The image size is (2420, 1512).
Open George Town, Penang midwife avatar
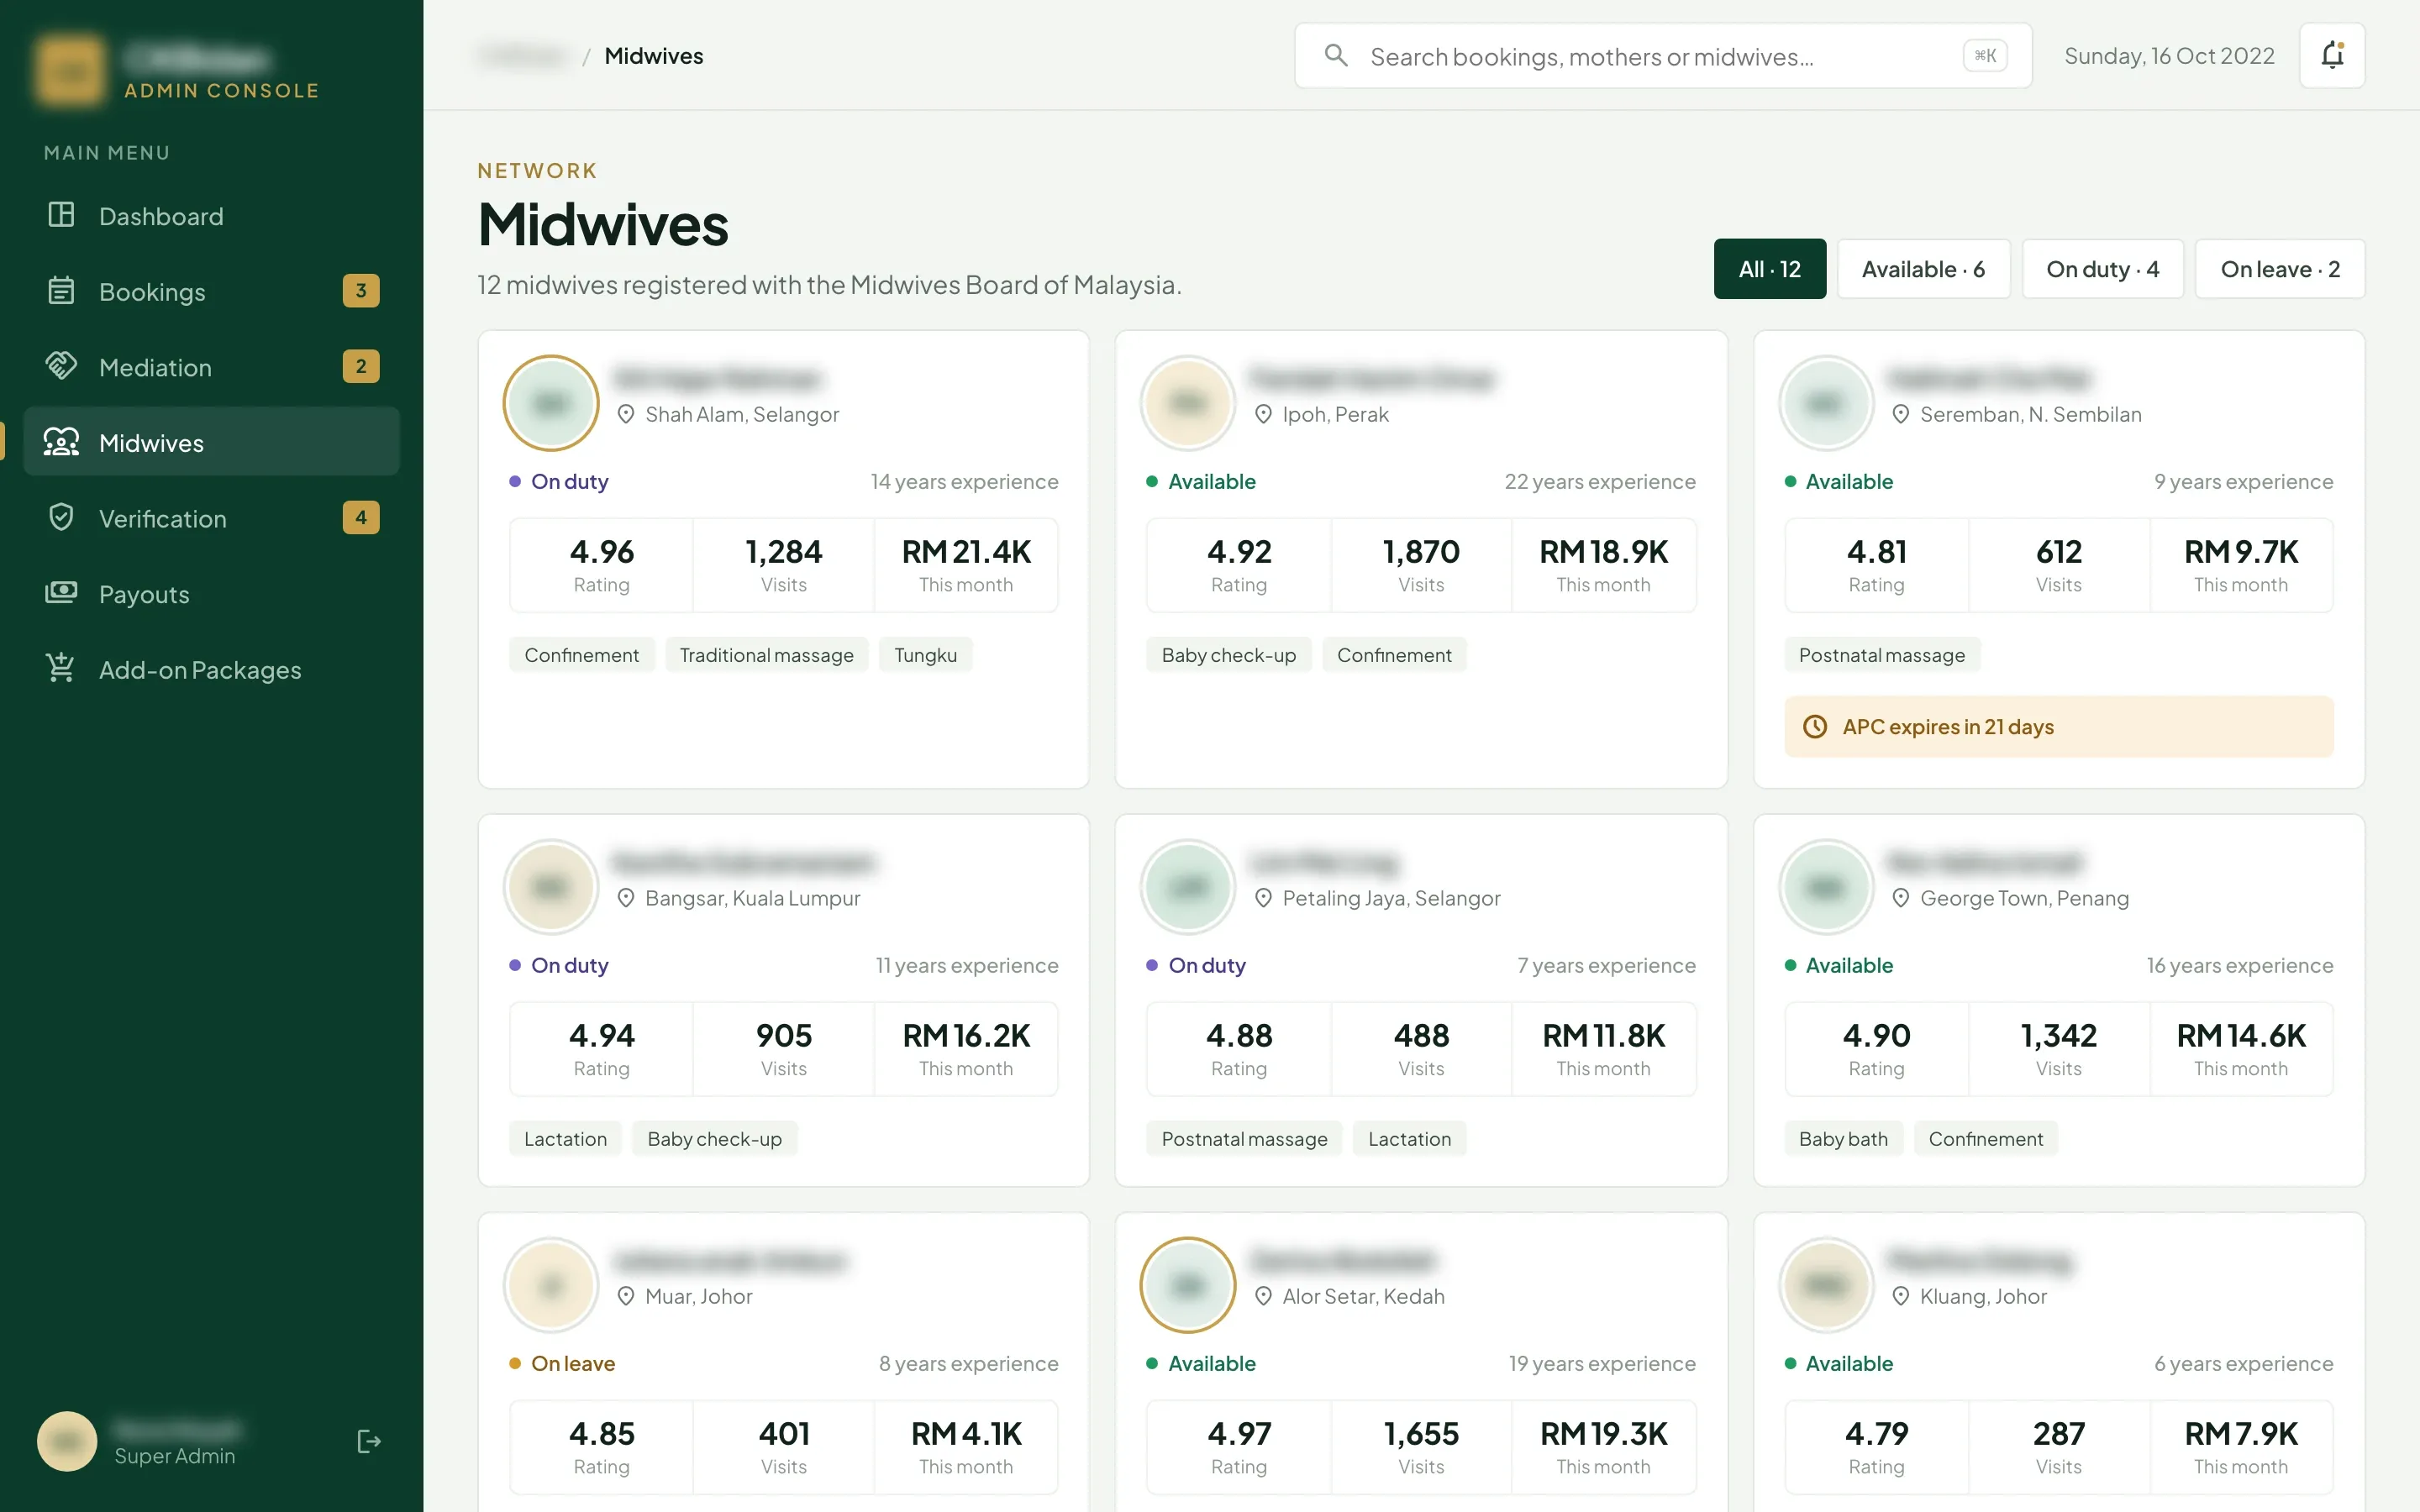pyautogui.click(x=1826, y=887)
